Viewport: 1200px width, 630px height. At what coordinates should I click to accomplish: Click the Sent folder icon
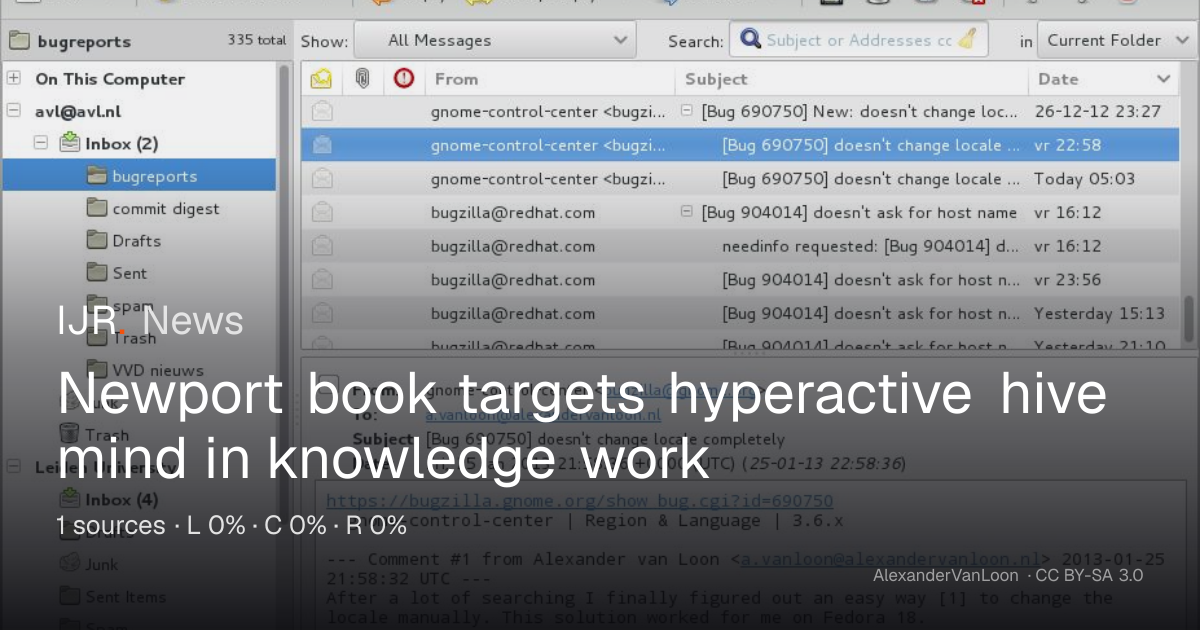pos(96,272)
